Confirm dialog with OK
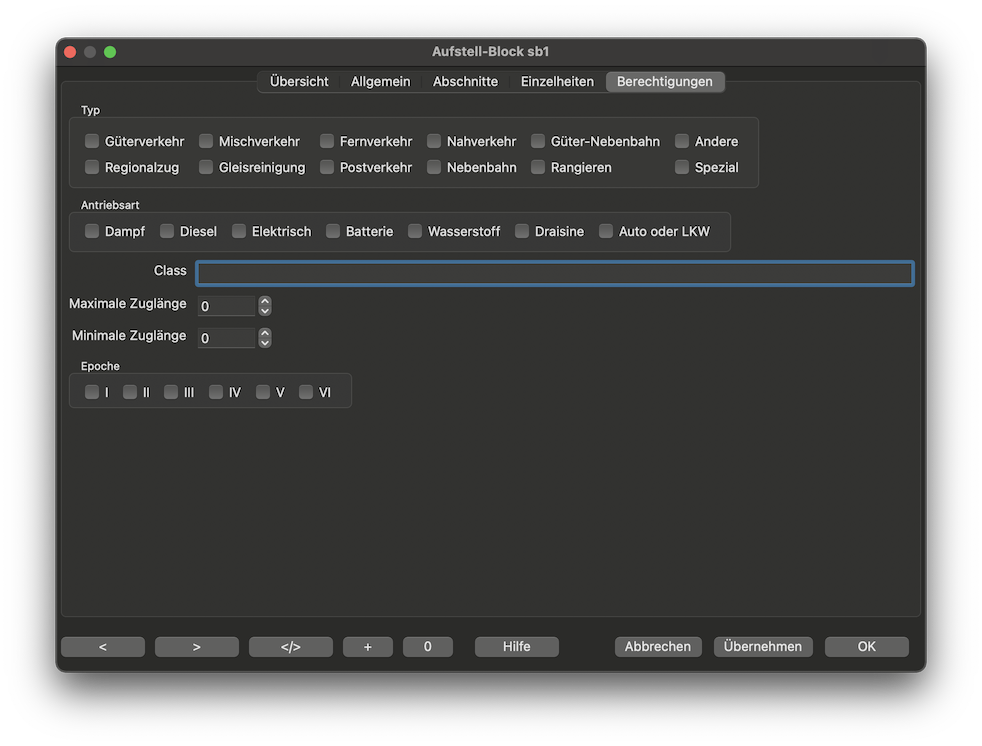 [867, 647]
